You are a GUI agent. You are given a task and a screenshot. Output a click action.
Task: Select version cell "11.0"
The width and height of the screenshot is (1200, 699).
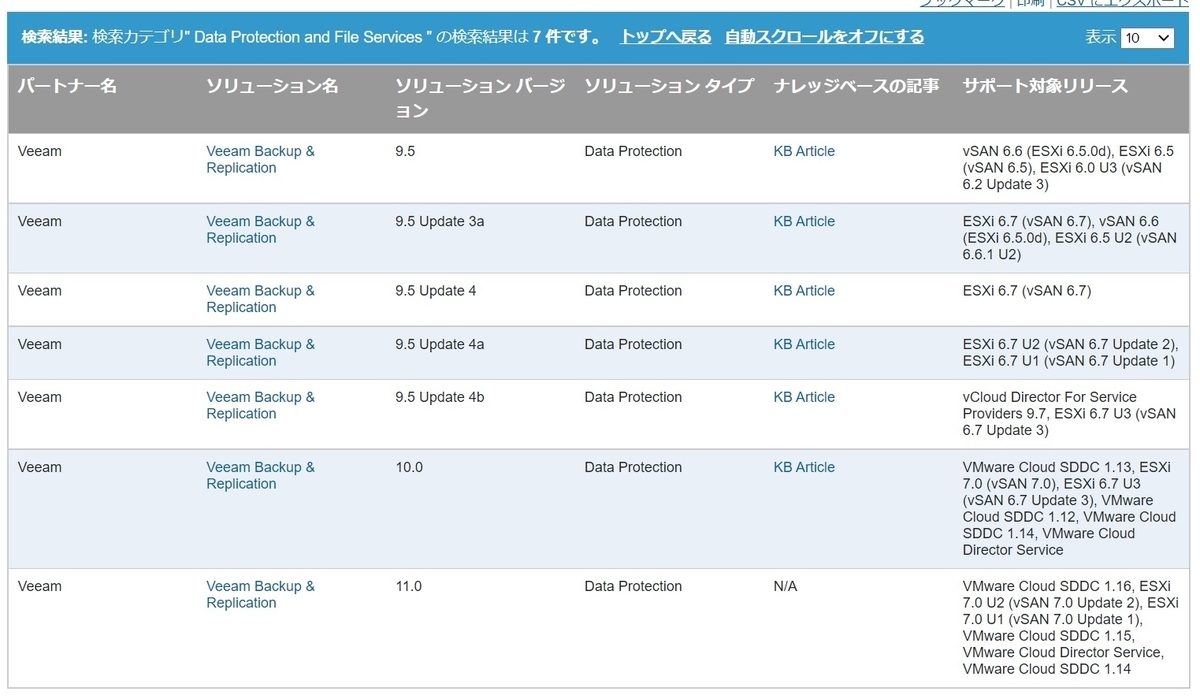[x=409, y=586]
